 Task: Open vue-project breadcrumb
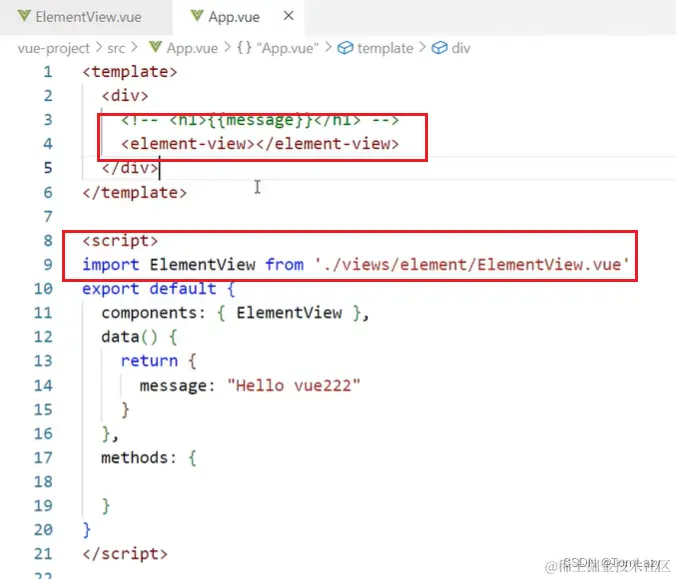click(54, 48)
